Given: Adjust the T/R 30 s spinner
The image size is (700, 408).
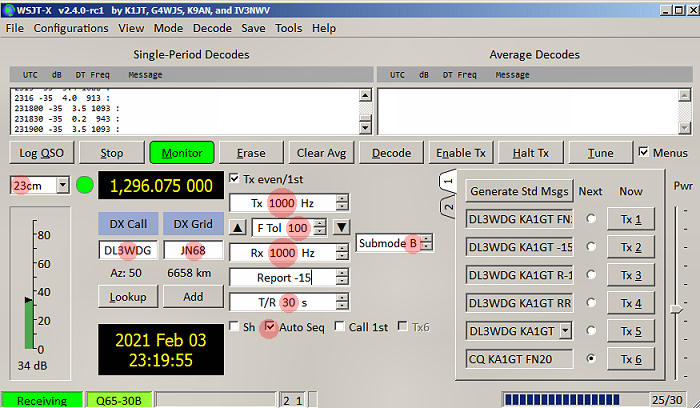Looking at the screenshot, I should pos(342,302).
